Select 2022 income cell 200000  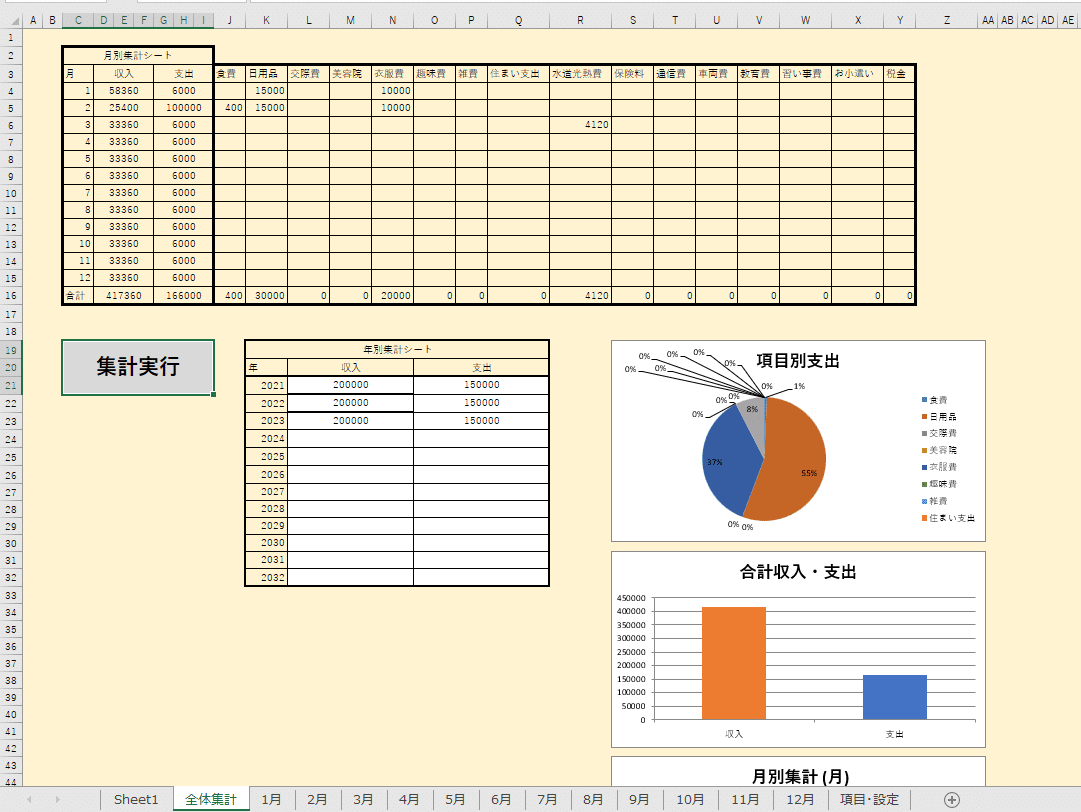[x=350, y=403]
